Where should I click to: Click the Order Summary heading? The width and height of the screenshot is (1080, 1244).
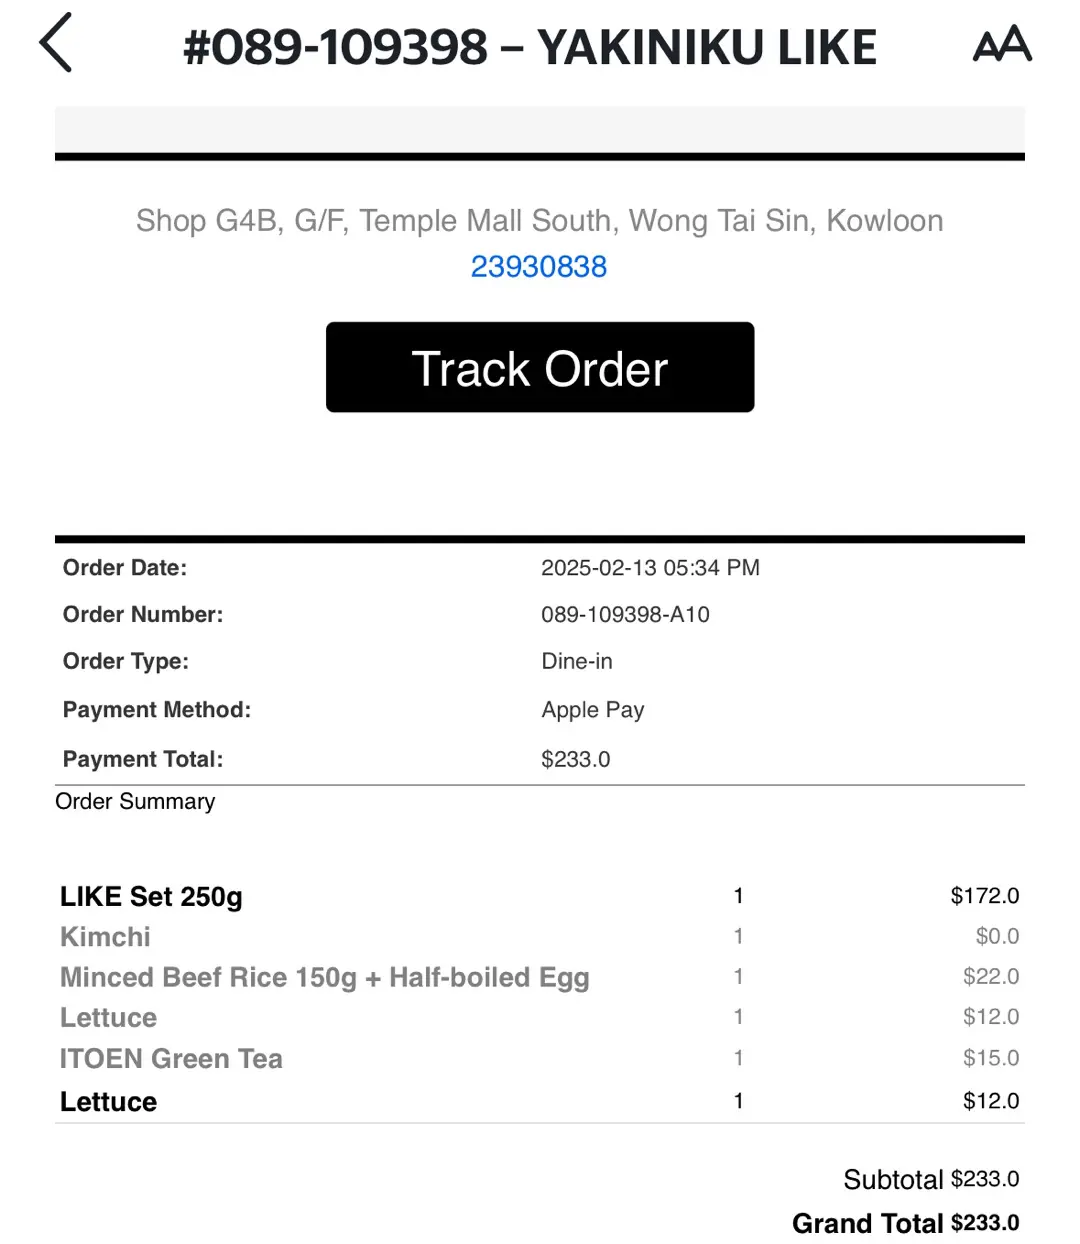pos(135,801)
